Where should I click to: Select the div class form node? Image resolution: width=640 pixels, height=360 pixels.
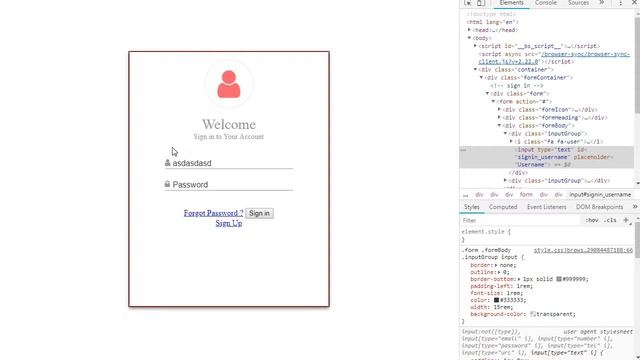click(520, 93)
